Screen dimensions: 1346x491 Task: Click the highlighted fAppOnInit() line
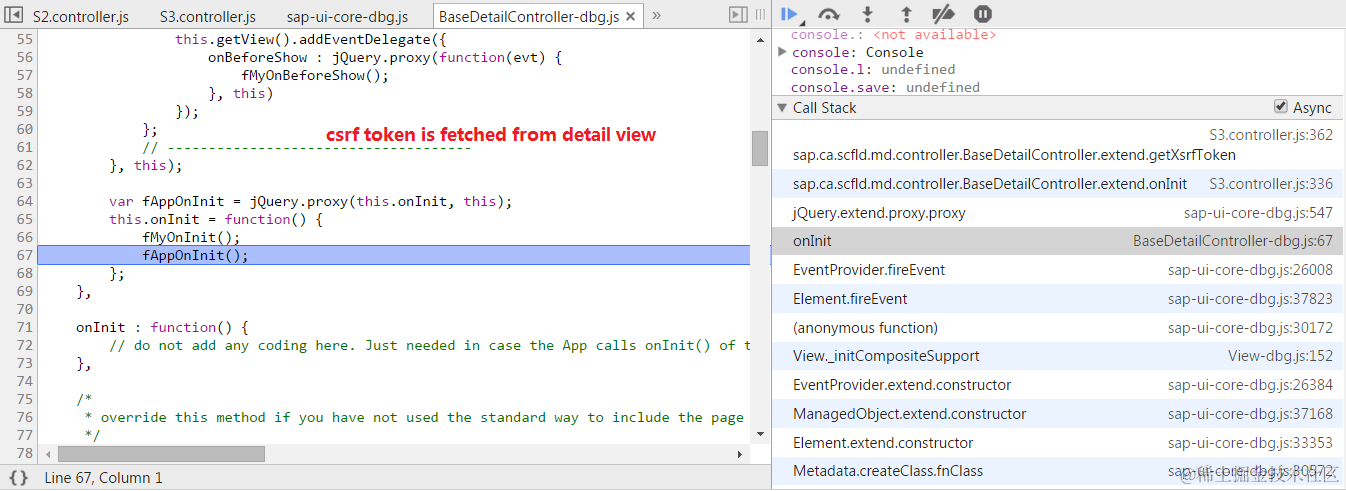[x=394, y=255]
